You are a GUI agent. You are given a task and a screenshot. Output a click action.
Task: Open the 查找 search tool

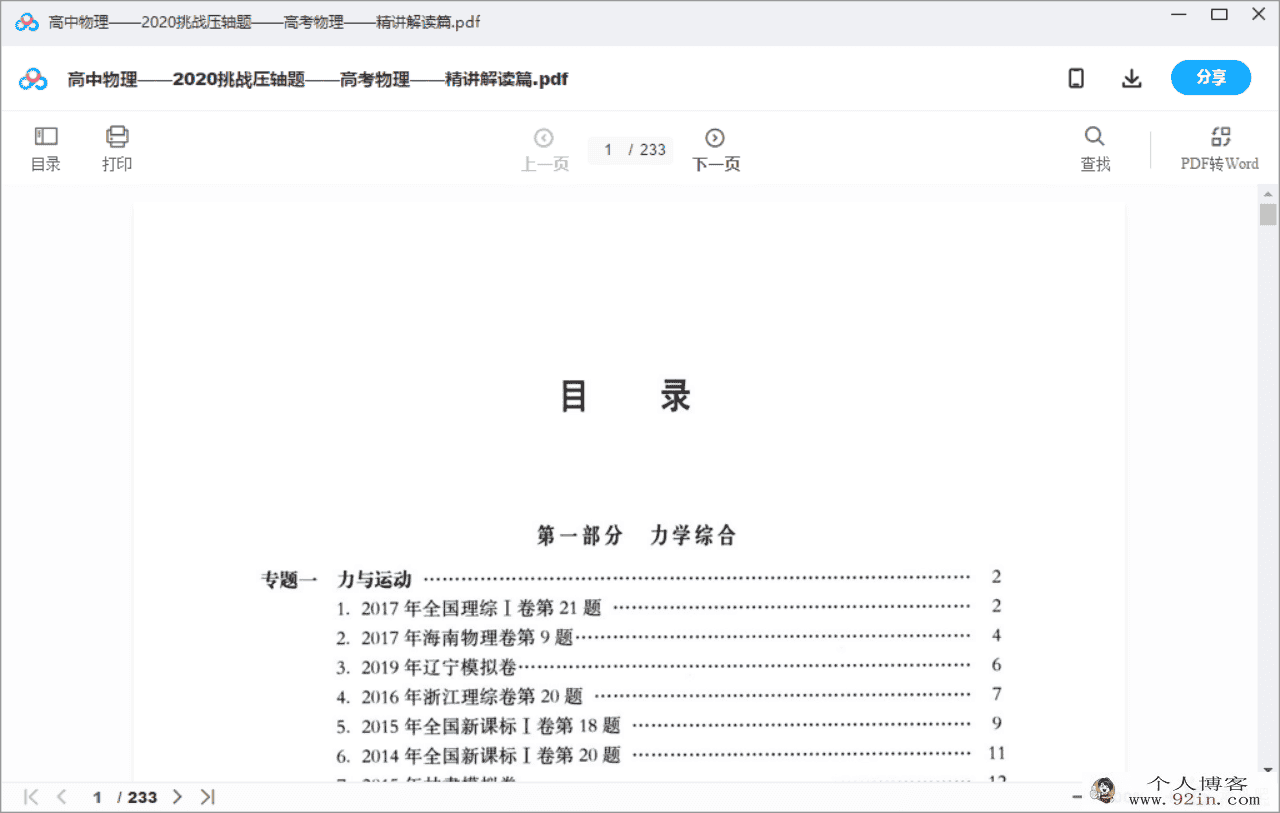[1095, 149]
